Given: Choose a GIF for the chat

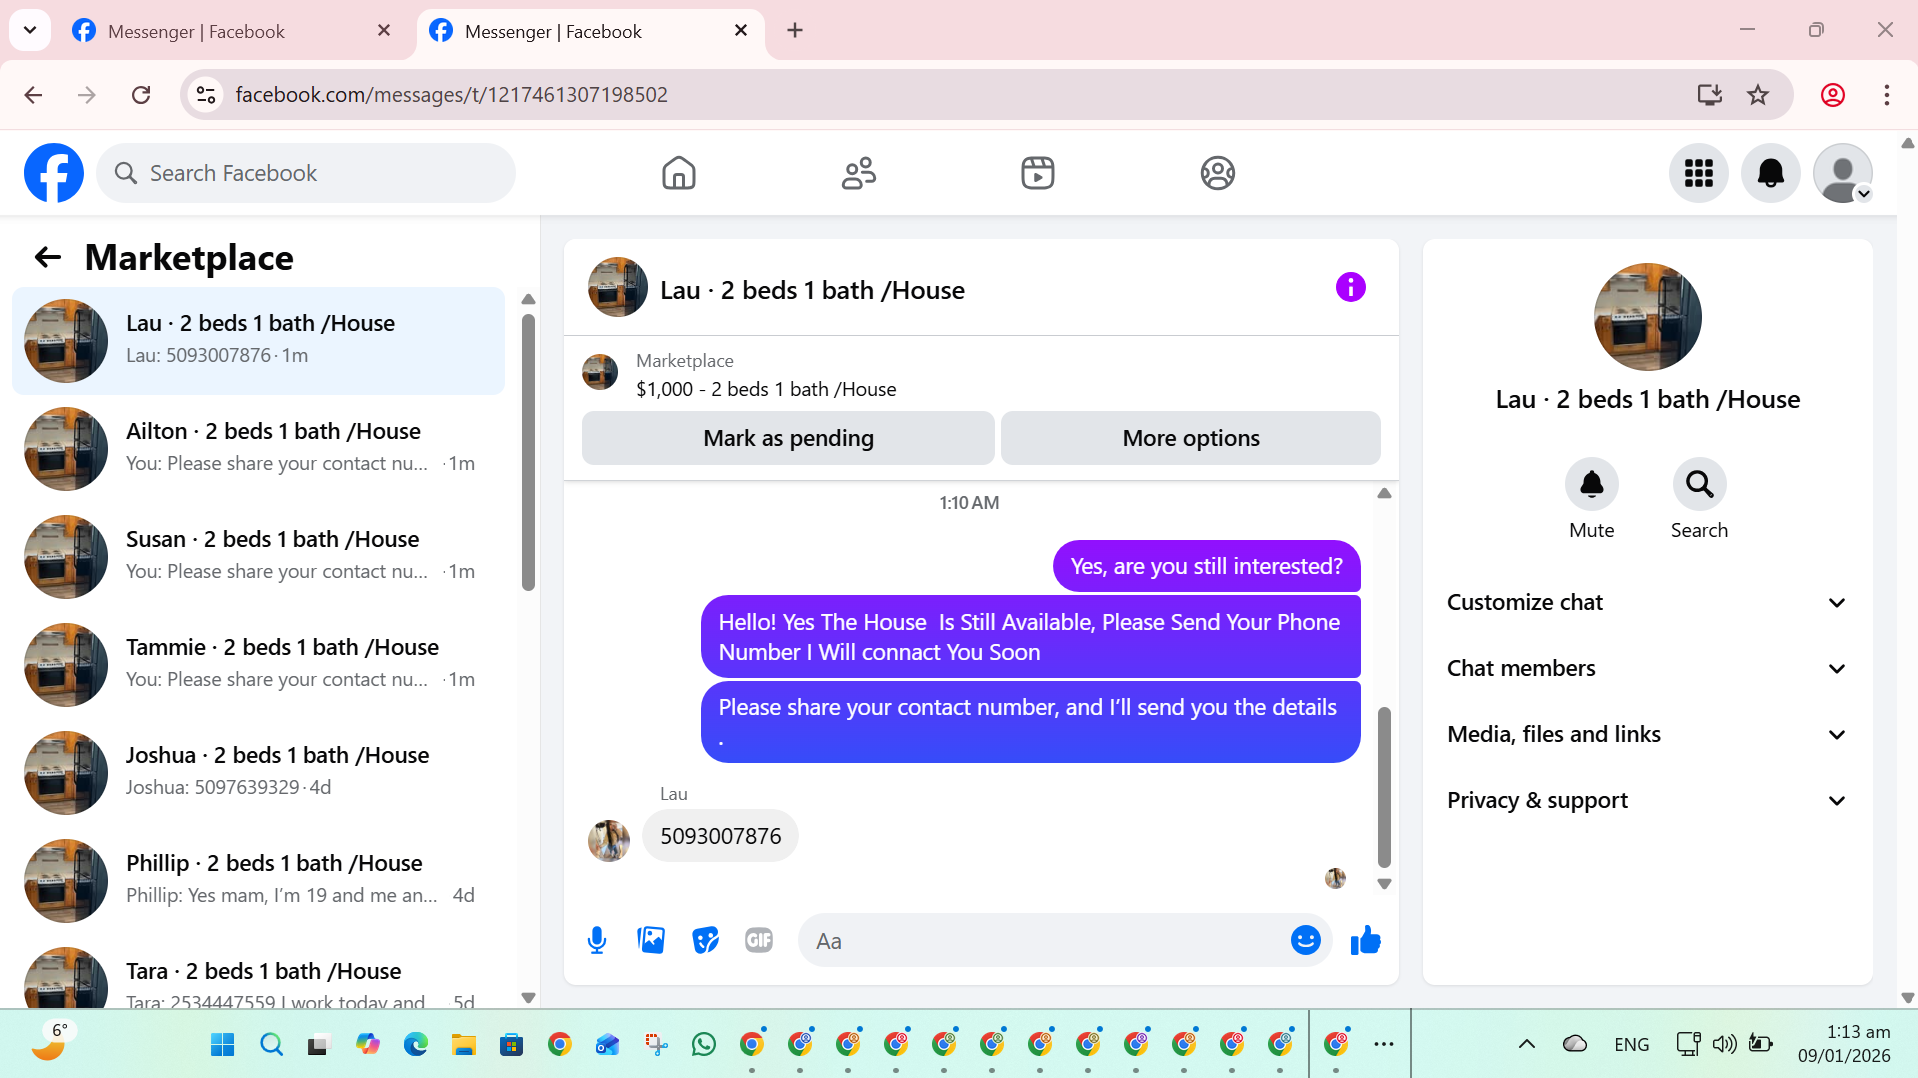Looking at the screenshot, I should click(759, 940).
